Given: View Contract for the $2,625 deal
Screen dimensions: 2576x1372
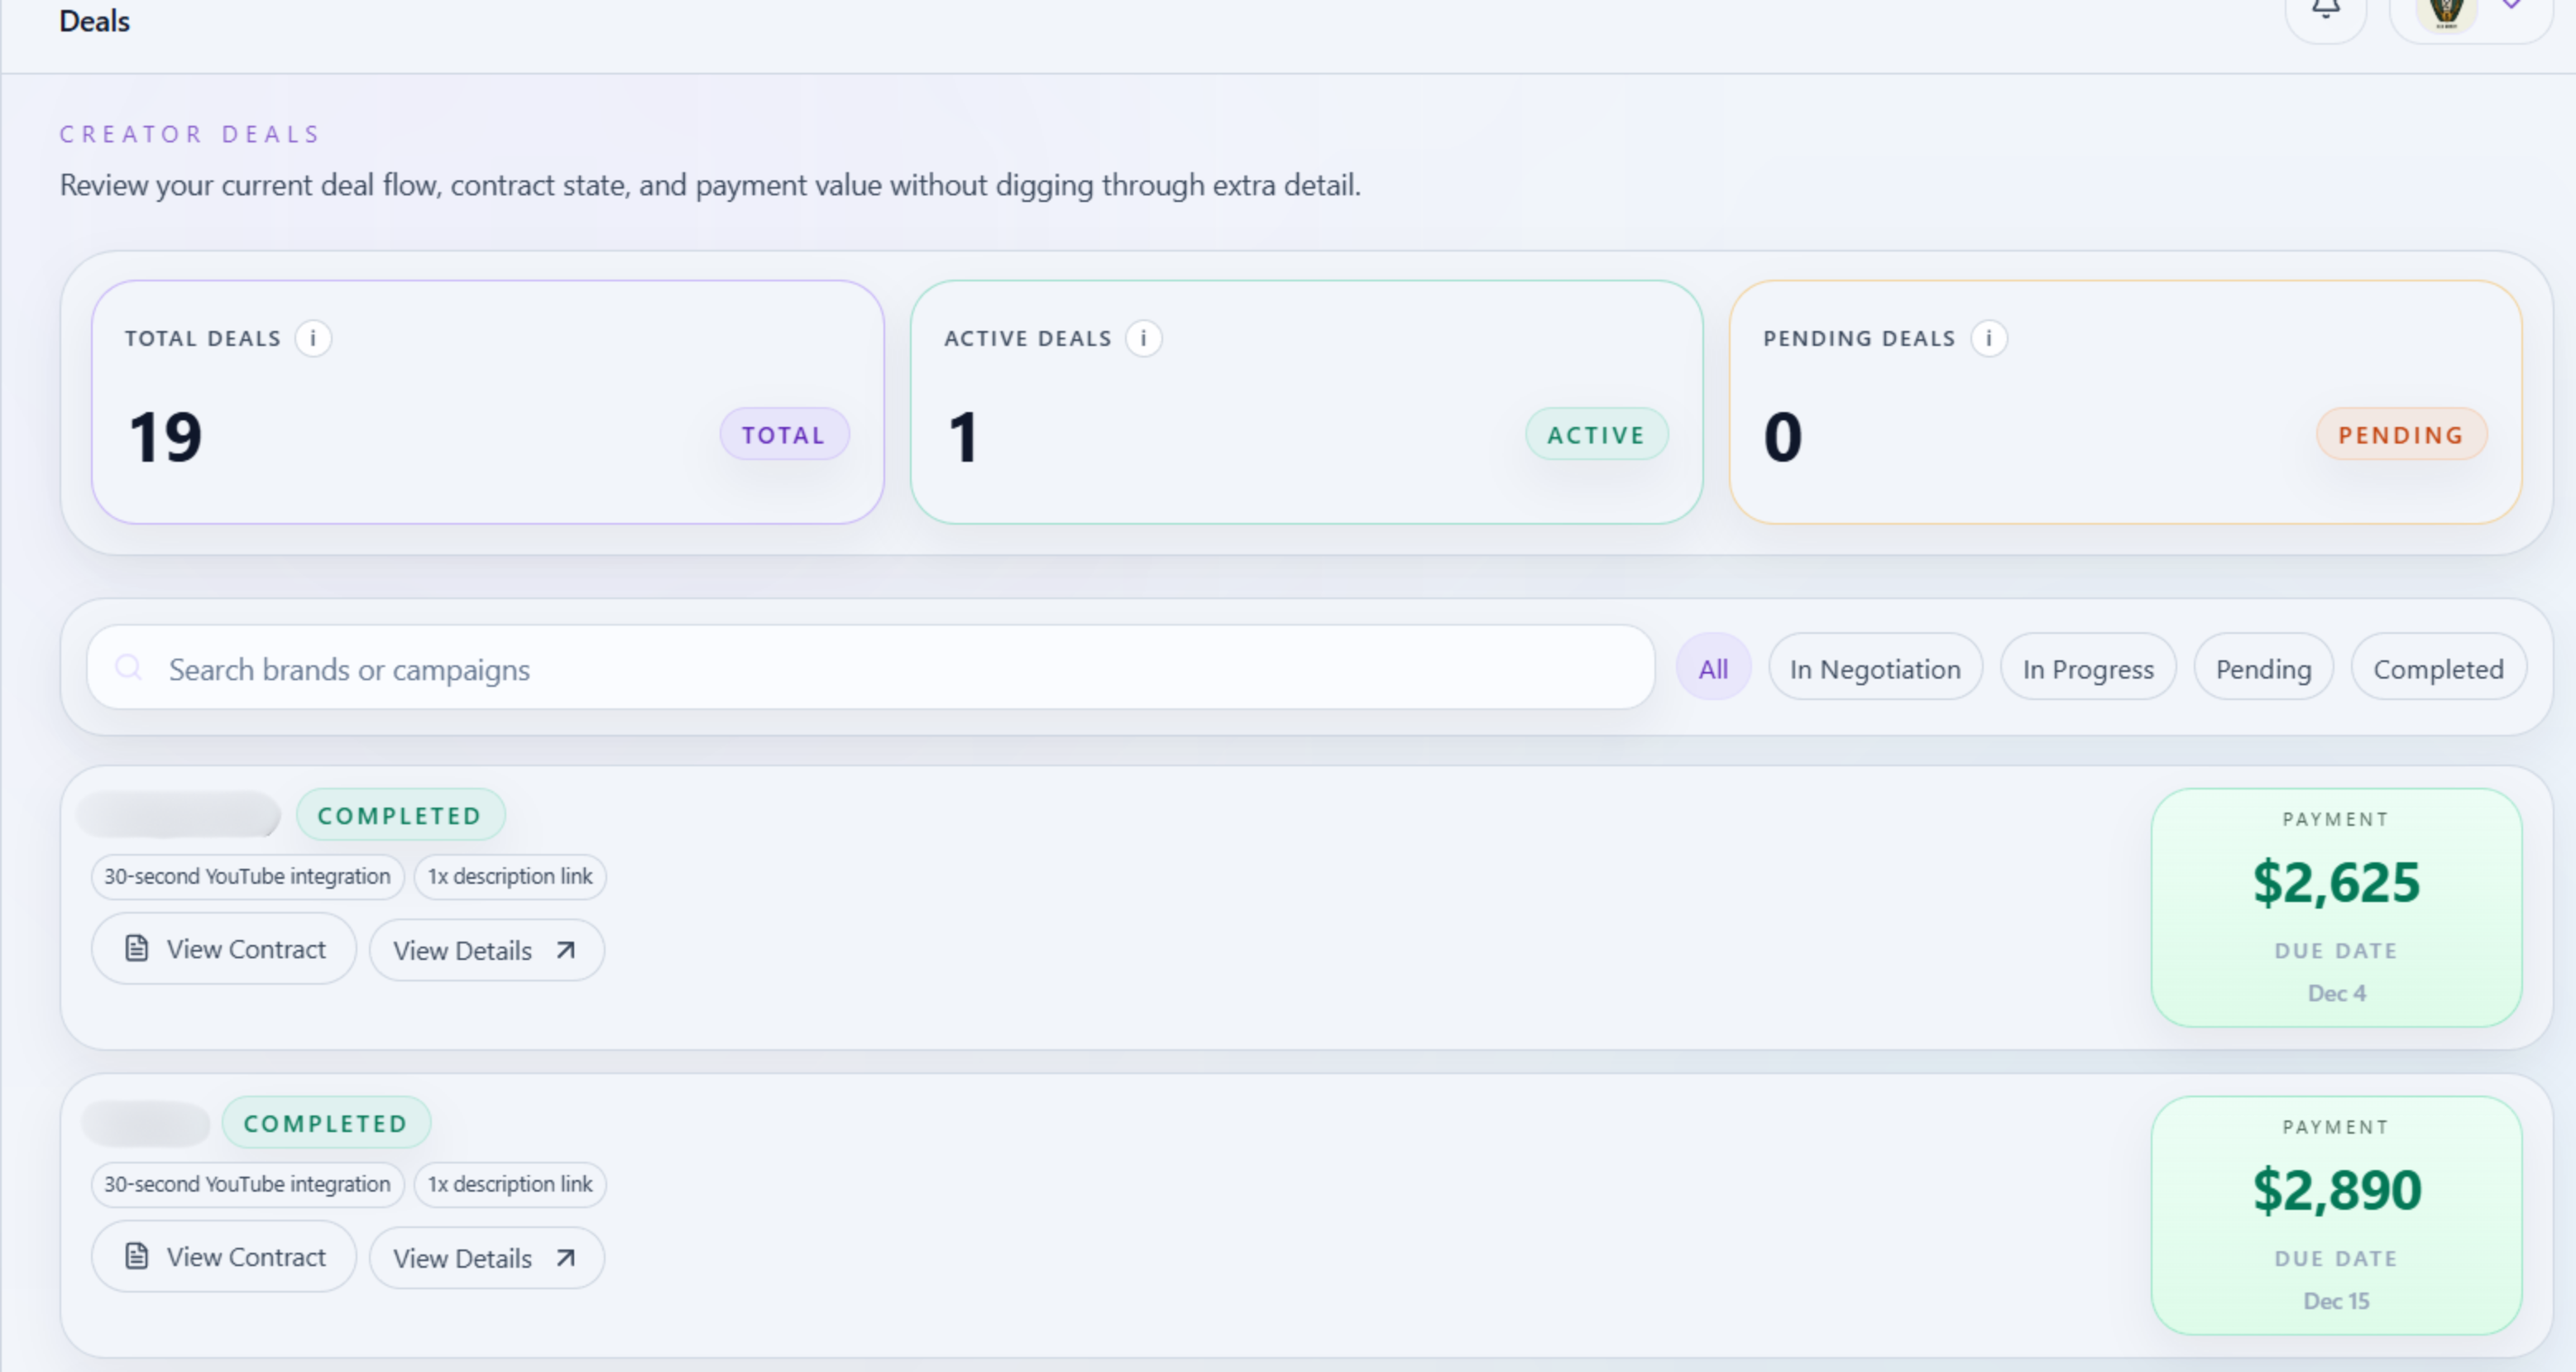Looking at the screenshot, I should pyautogui.click(x=224, y=949).
